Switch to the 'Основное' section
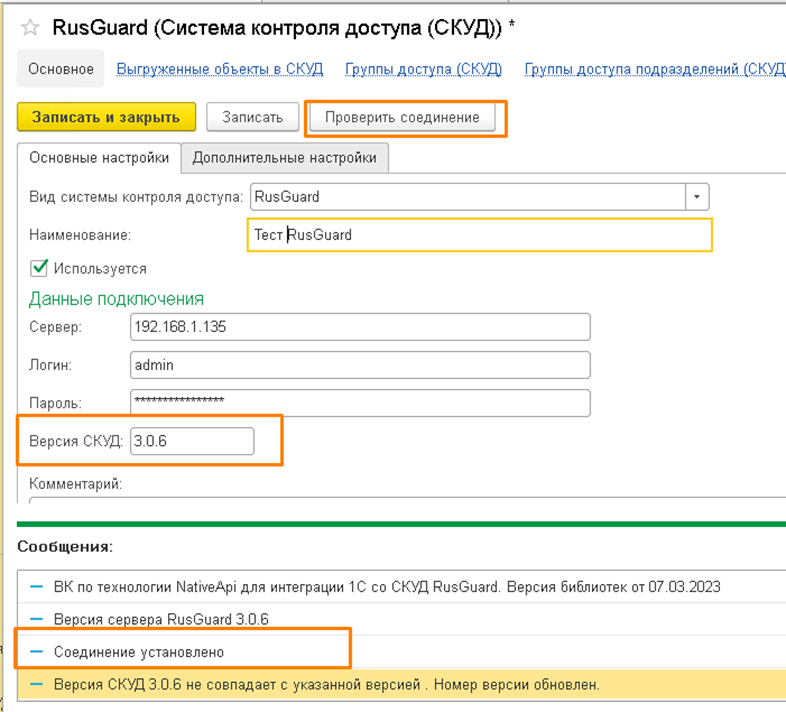786x712 pixels. (61, 69)
